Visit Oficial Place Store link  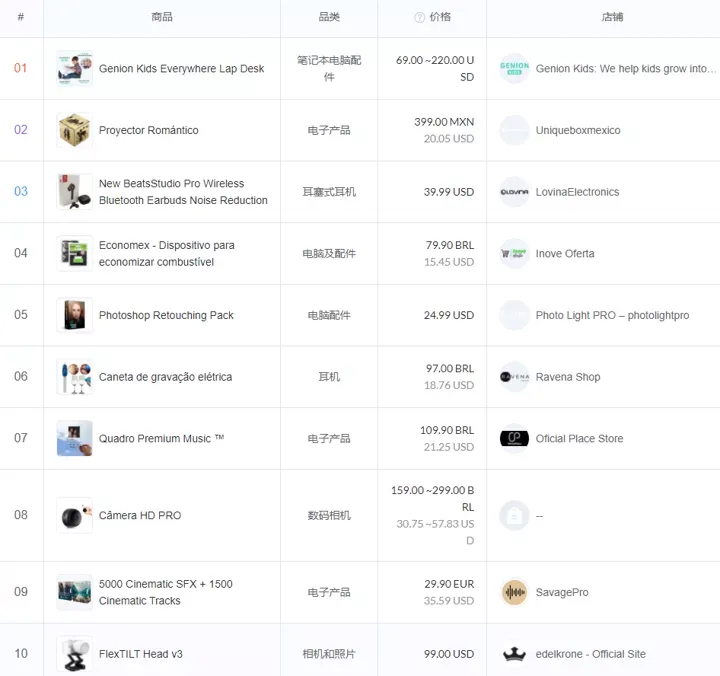[579, 439]
